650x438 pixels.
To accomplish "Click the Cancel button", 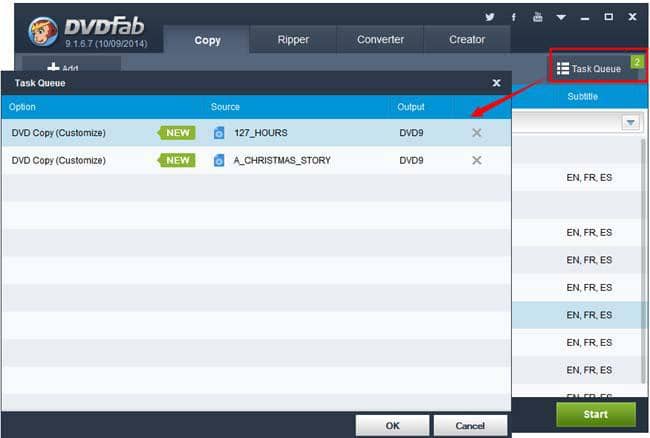I will (470, 426).
